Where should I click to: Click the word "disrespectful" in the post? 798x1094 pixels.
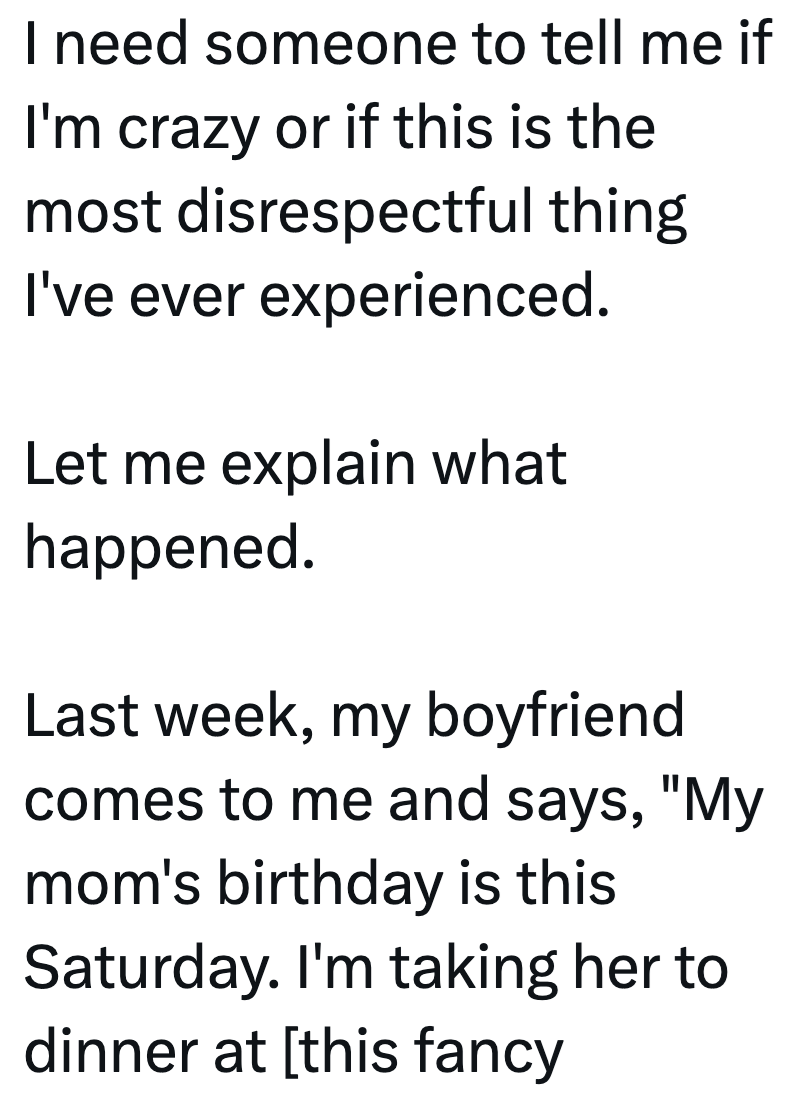pyautogui.click(x=355, y=213)
